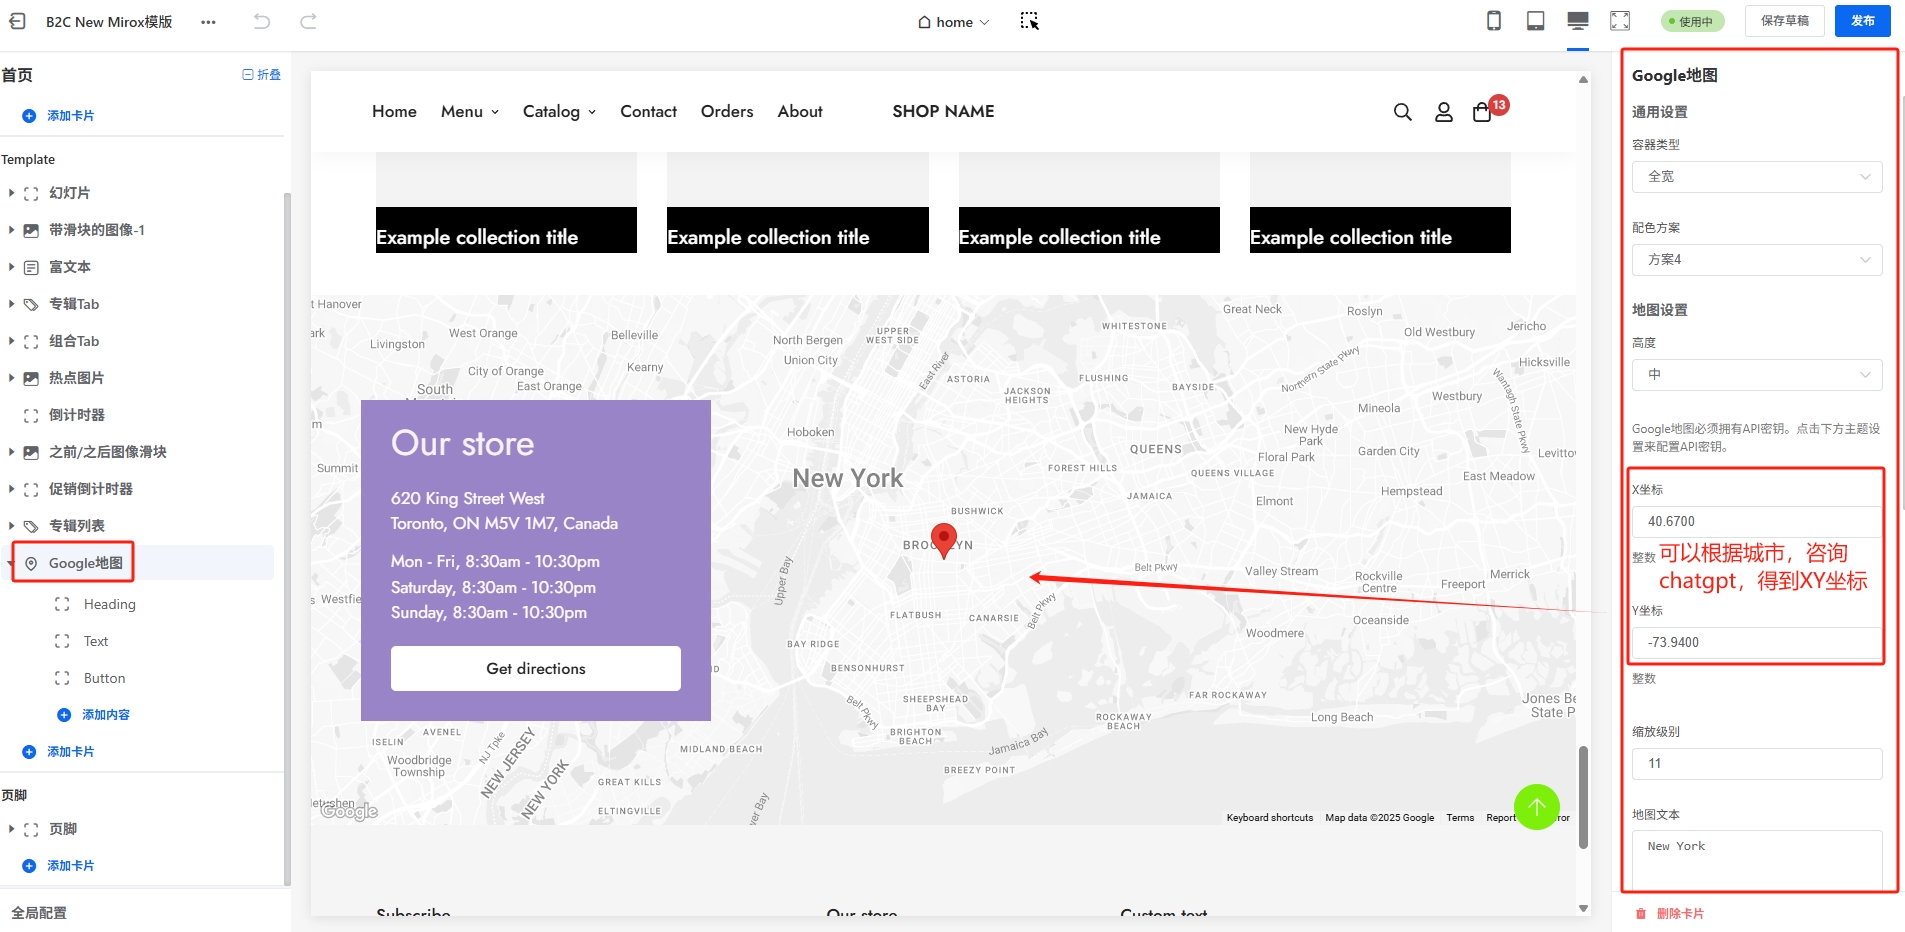This screenshot has height=932, width=1905.
Task: Click Orders in the store navigation
Action: 727,112
